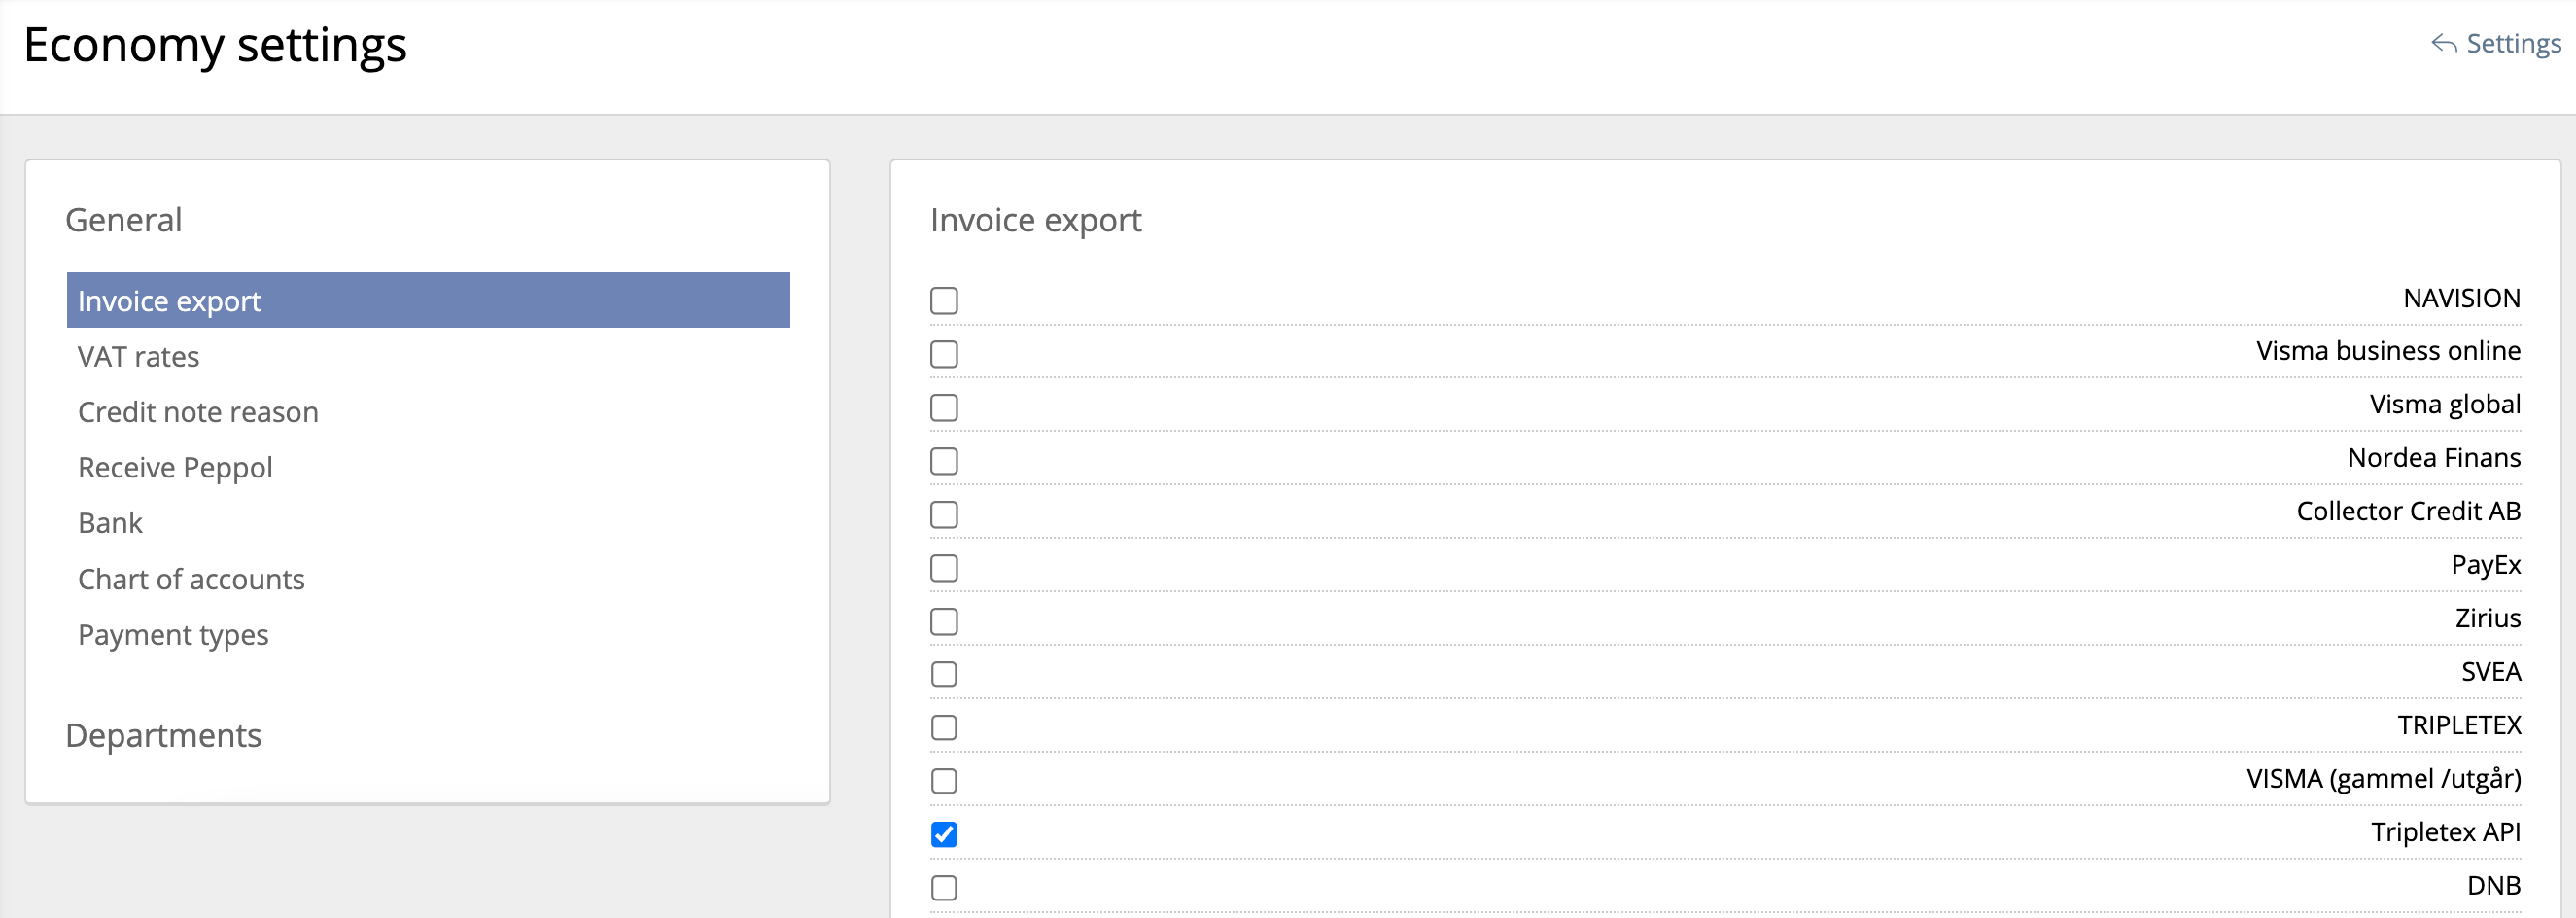Go to Receive Peppol settings
The image size is (2576, 918).
pyautogui.click(x=175, y=468)
